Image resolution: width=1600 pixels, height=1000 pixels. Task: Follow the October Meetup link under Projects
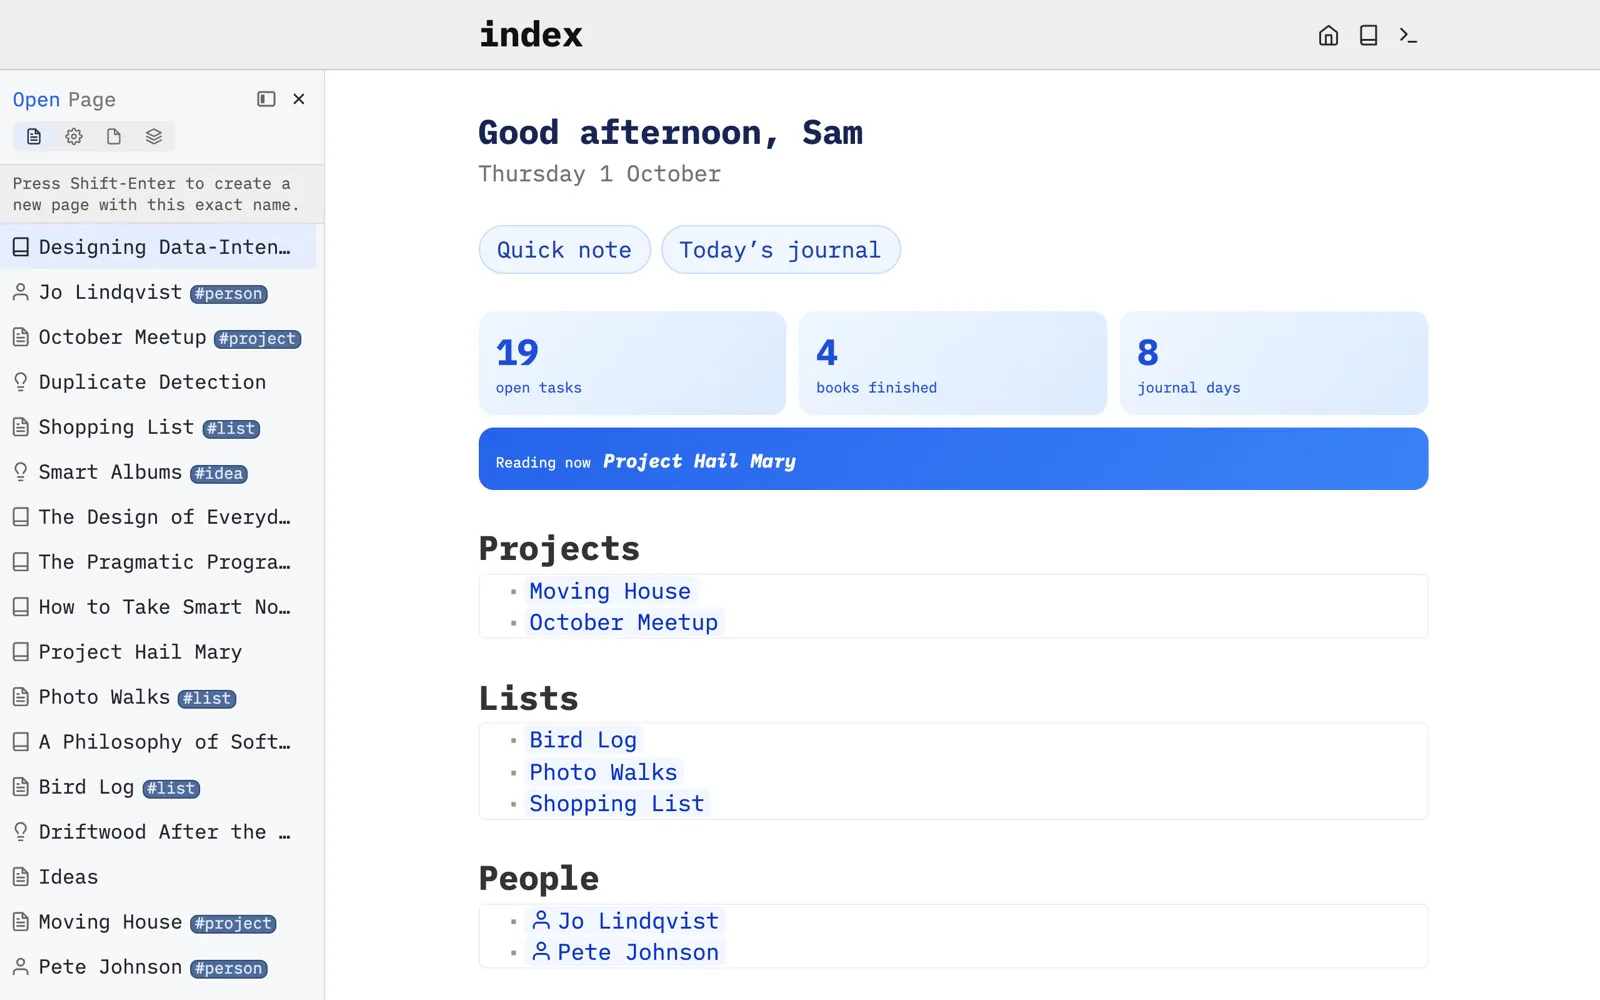pyautogui.click(x=624, y=622)
